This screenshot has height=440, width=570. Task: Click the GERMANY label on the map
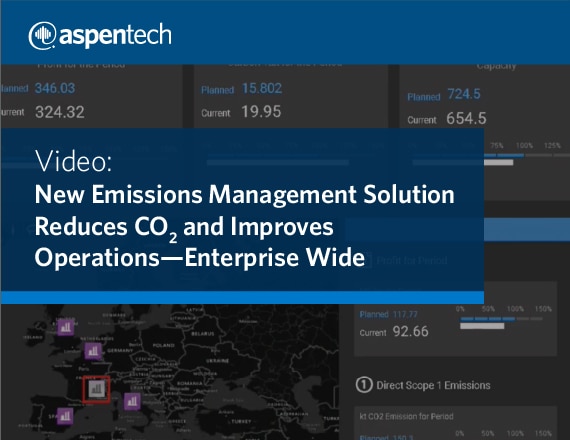120,350
